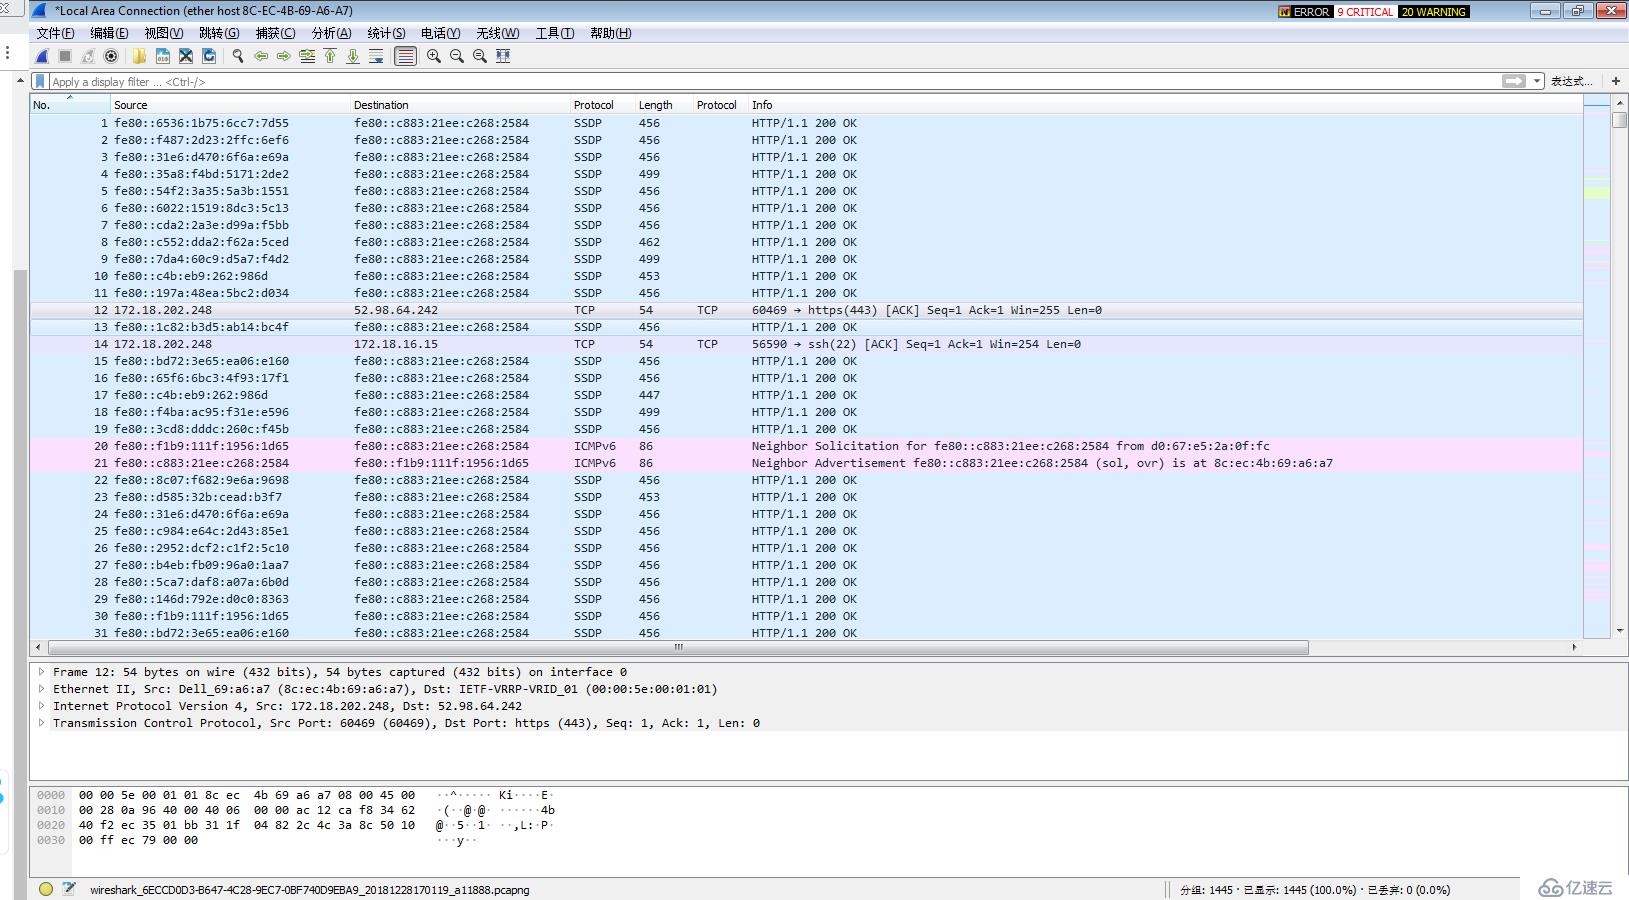The height and width of the screenshot is (900, 1629).
Task: Open a capture file with the folder icon
Action: [139, 56]
